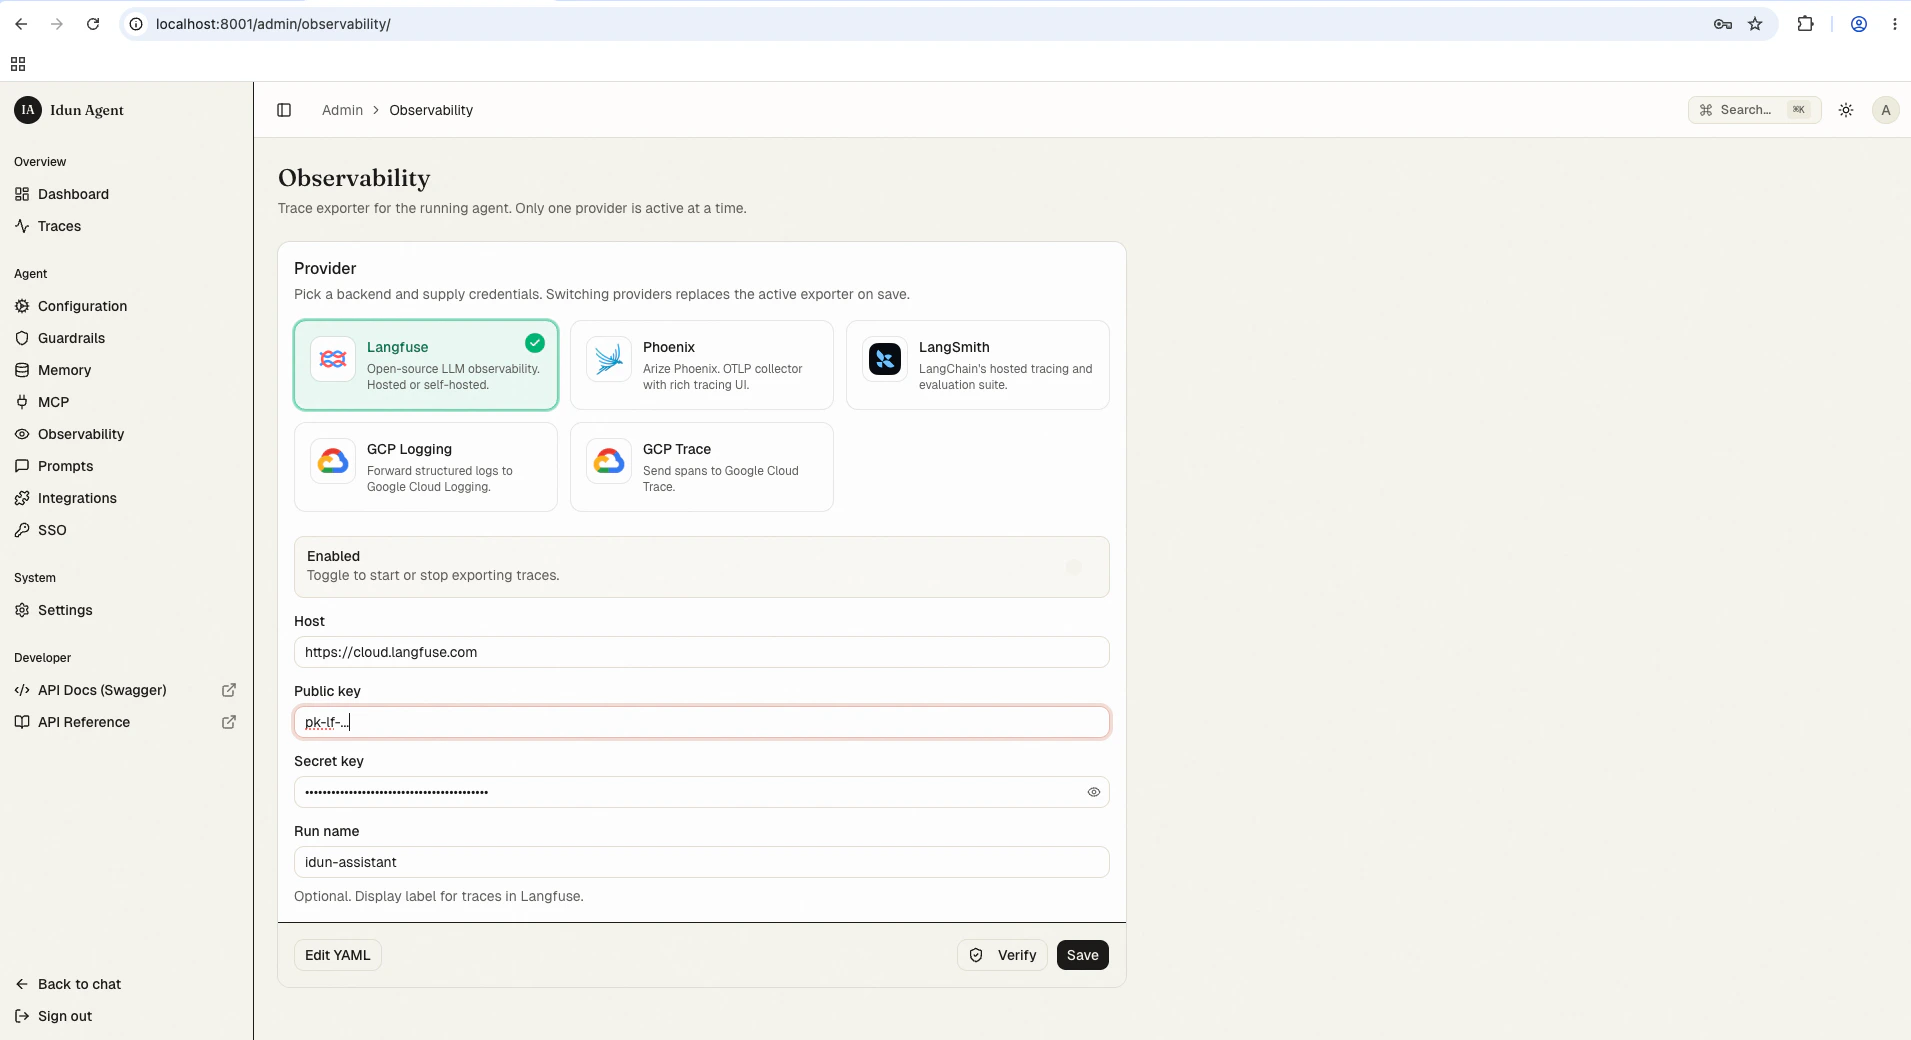This screenshot has width=1911, height=1040.
Task: Select Phoenix provider card
Action: (x=702, y=365)
